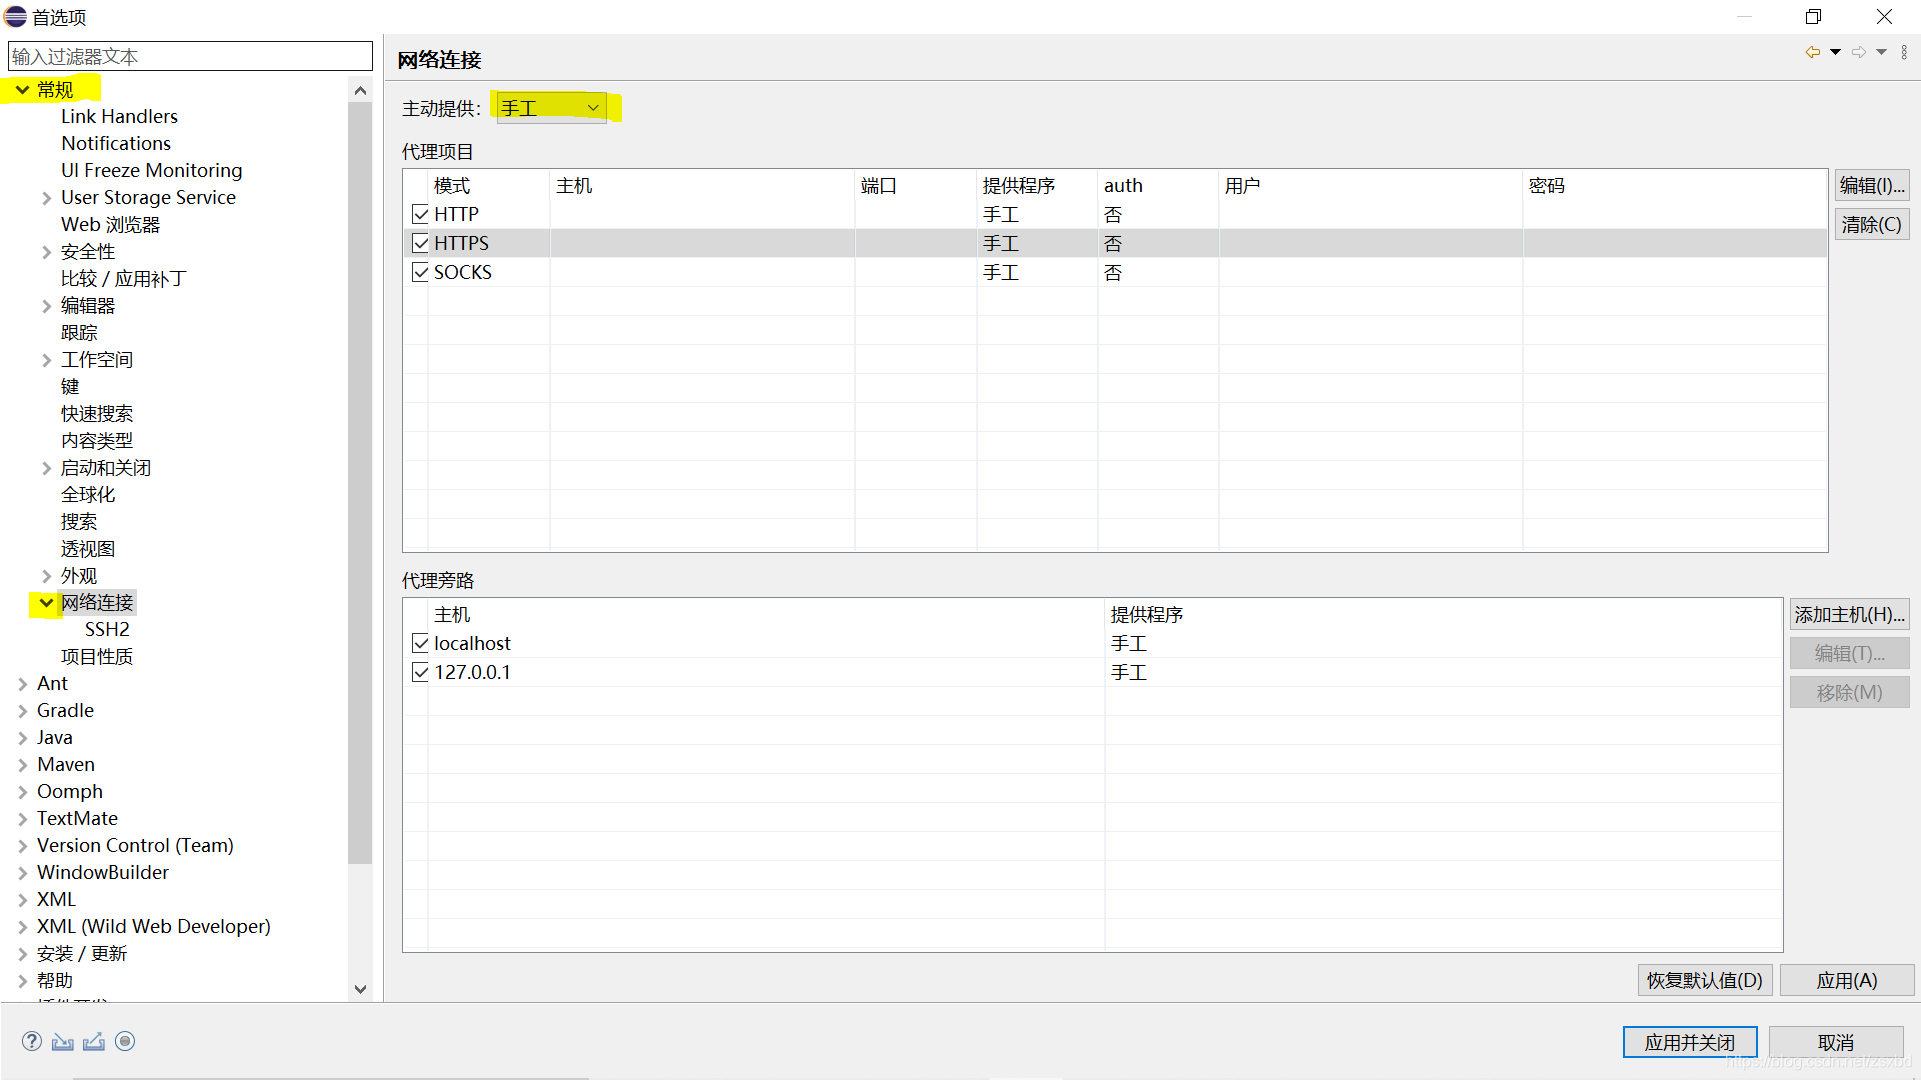Toggle the SOCKS proxy checkbox
This screenshot has width=1921, height=1080.
click(420, 272)
